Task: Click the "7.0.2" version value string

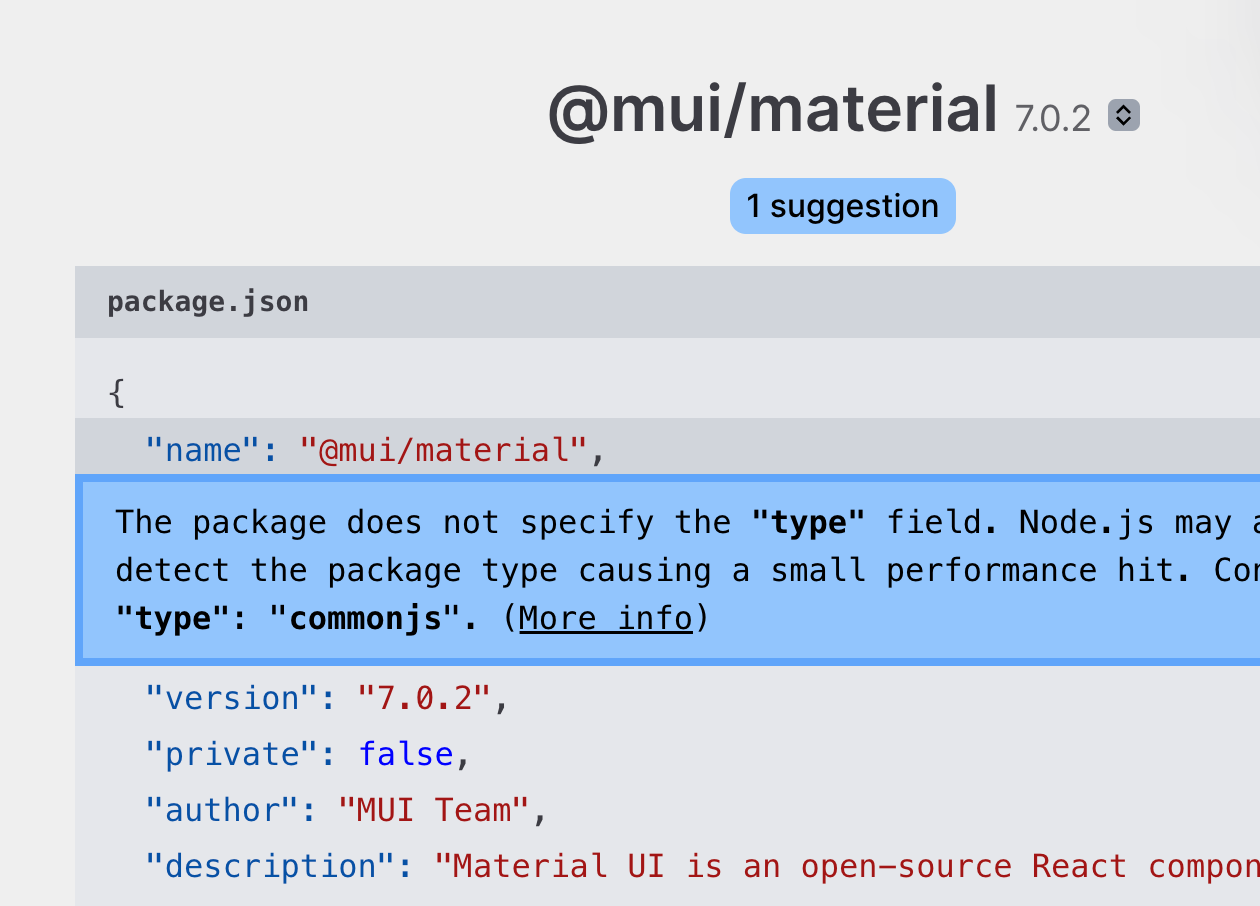Action: 424,698
